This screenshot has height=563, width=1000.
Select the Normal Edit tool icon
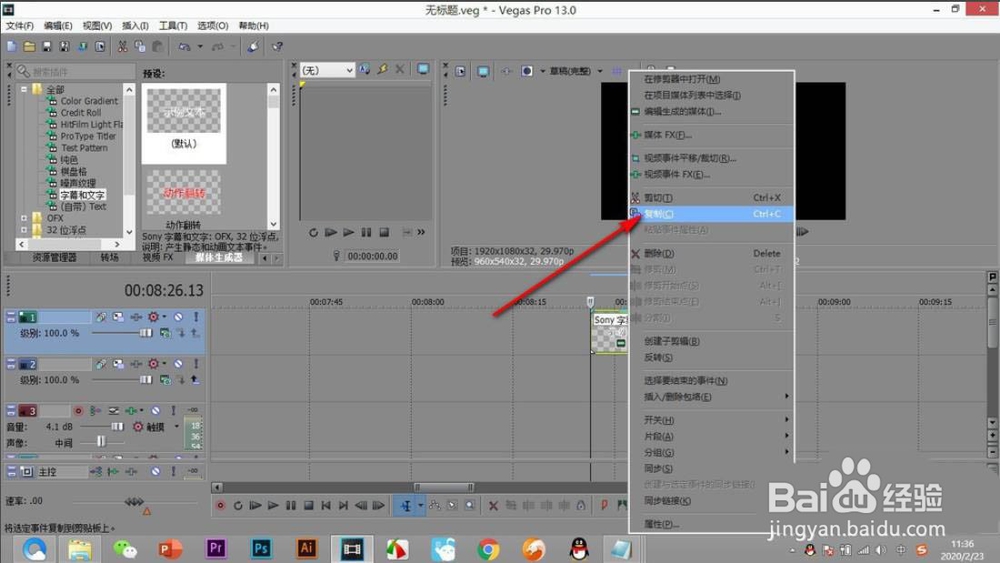pos(406,506)
